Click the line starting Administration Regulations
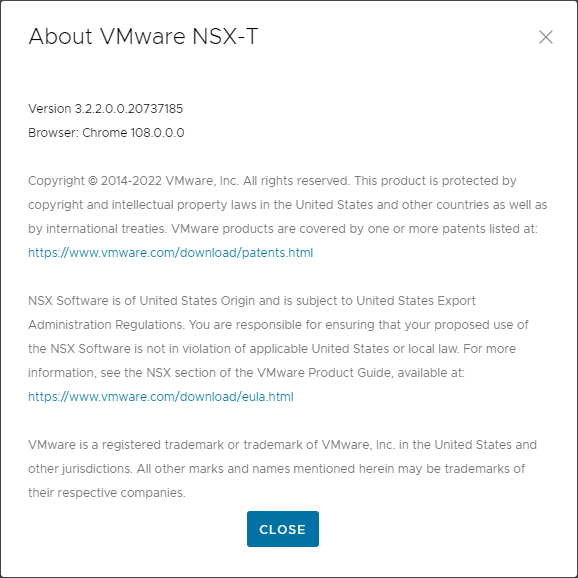The width and height of the screenshot is (578, 578). coord(278,325)
